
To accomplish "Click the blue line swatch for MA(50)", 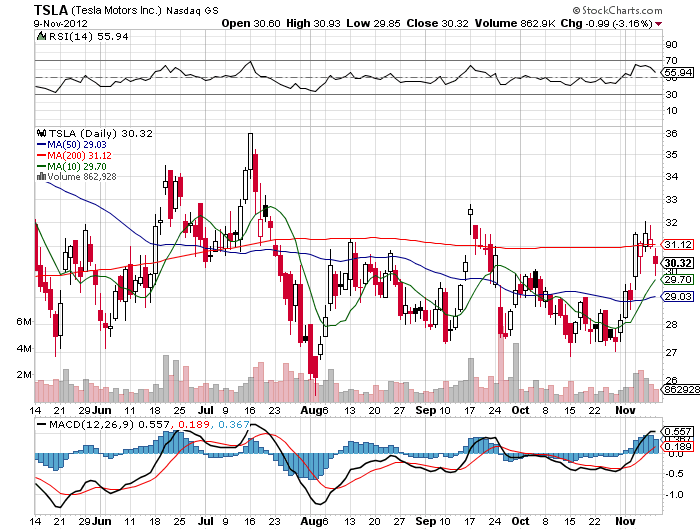I will [42, 145].
